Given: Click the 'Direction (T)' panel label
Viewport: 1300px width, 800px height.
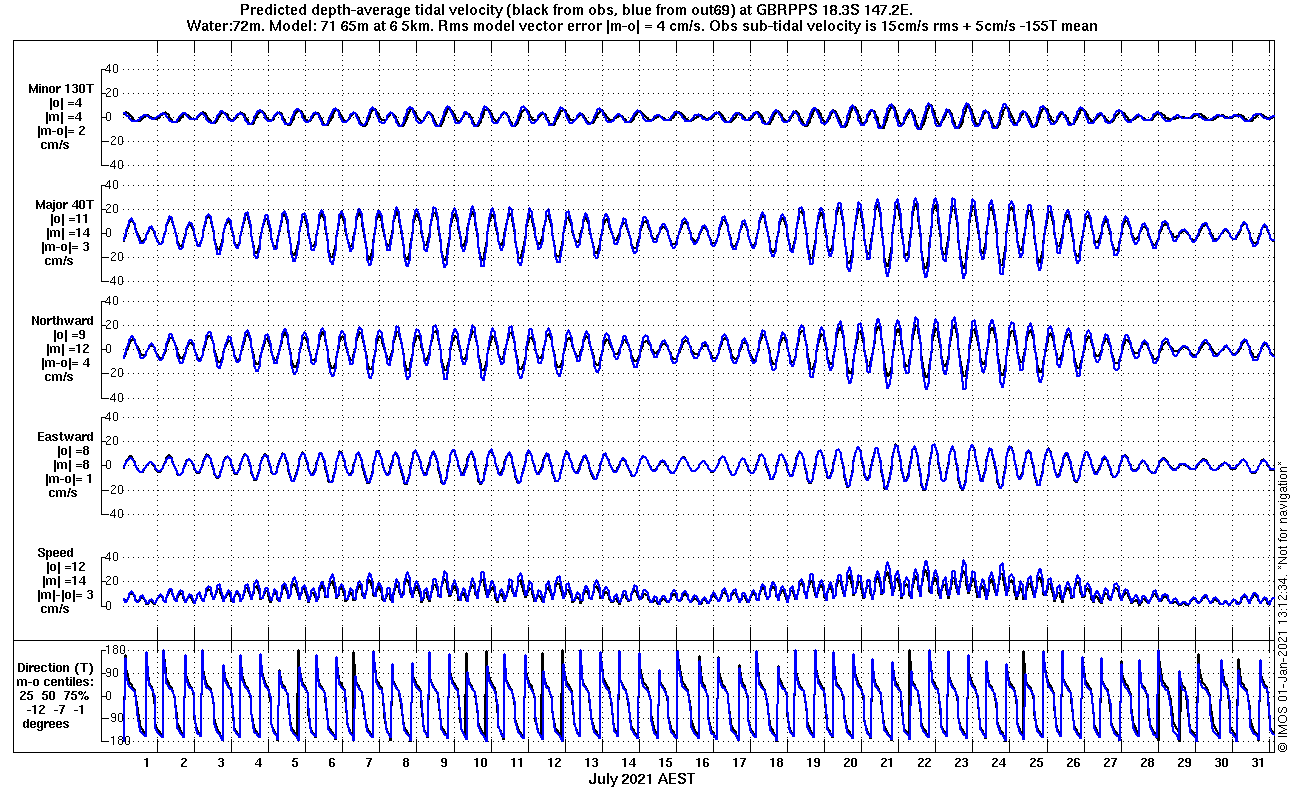Looking at the screenshot, I should tap(57, 668).
